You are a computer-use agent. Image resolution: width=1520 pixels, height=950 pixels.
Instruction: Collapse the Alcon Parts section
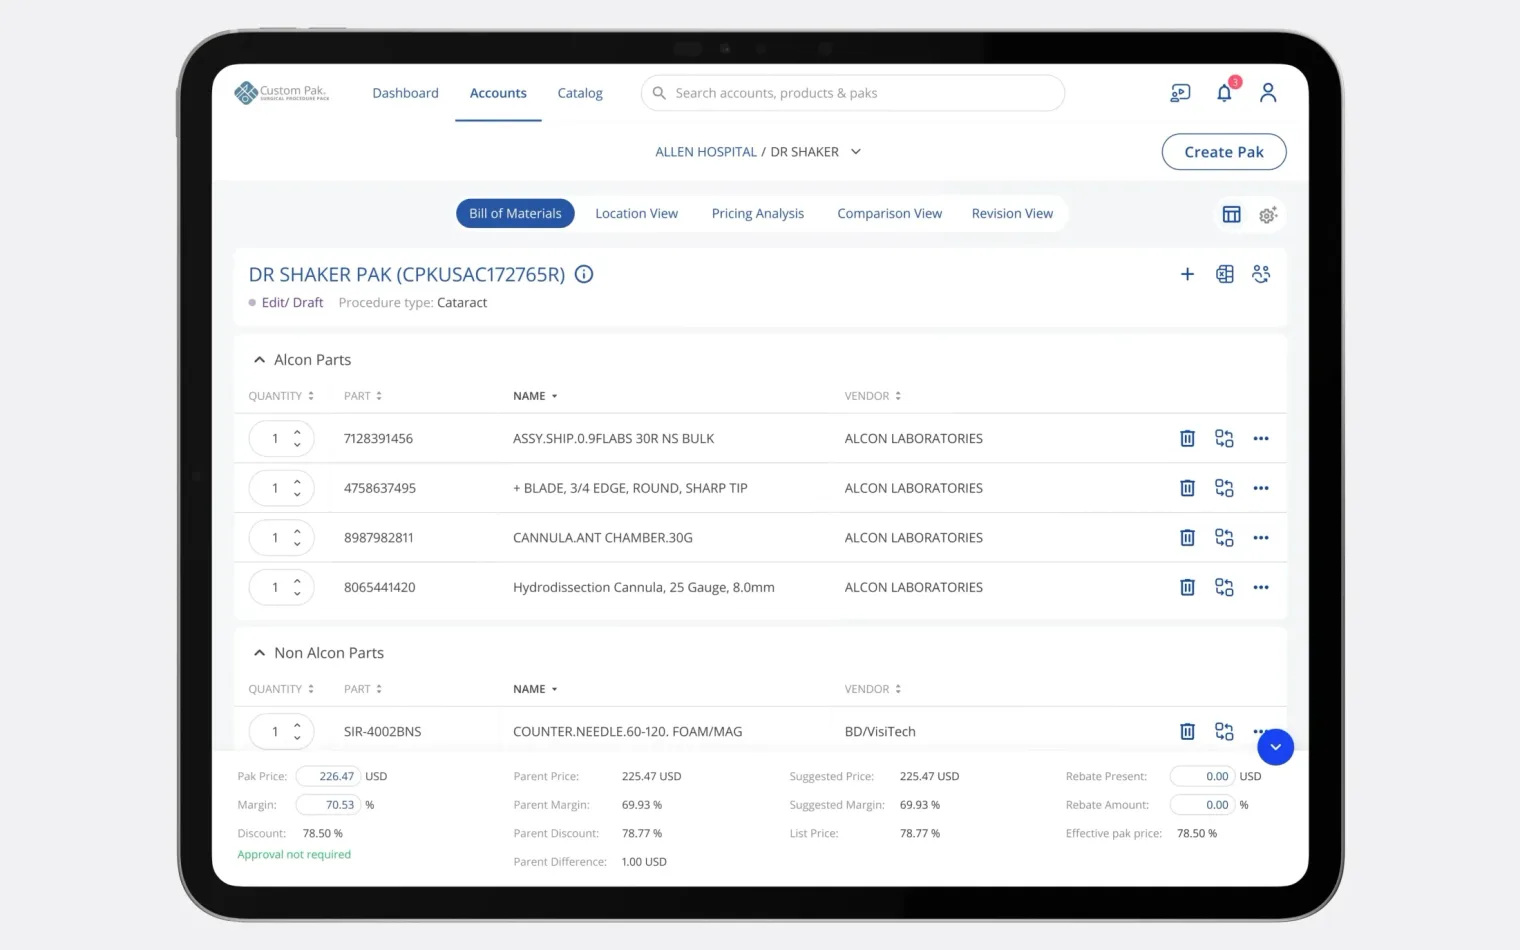[259, 360]
